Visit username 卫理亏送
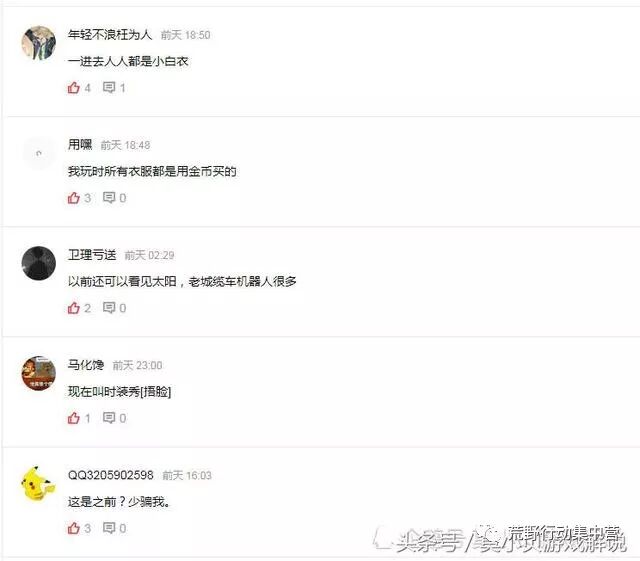The height and width of the screenshot is (561, 640). [92, 255]
